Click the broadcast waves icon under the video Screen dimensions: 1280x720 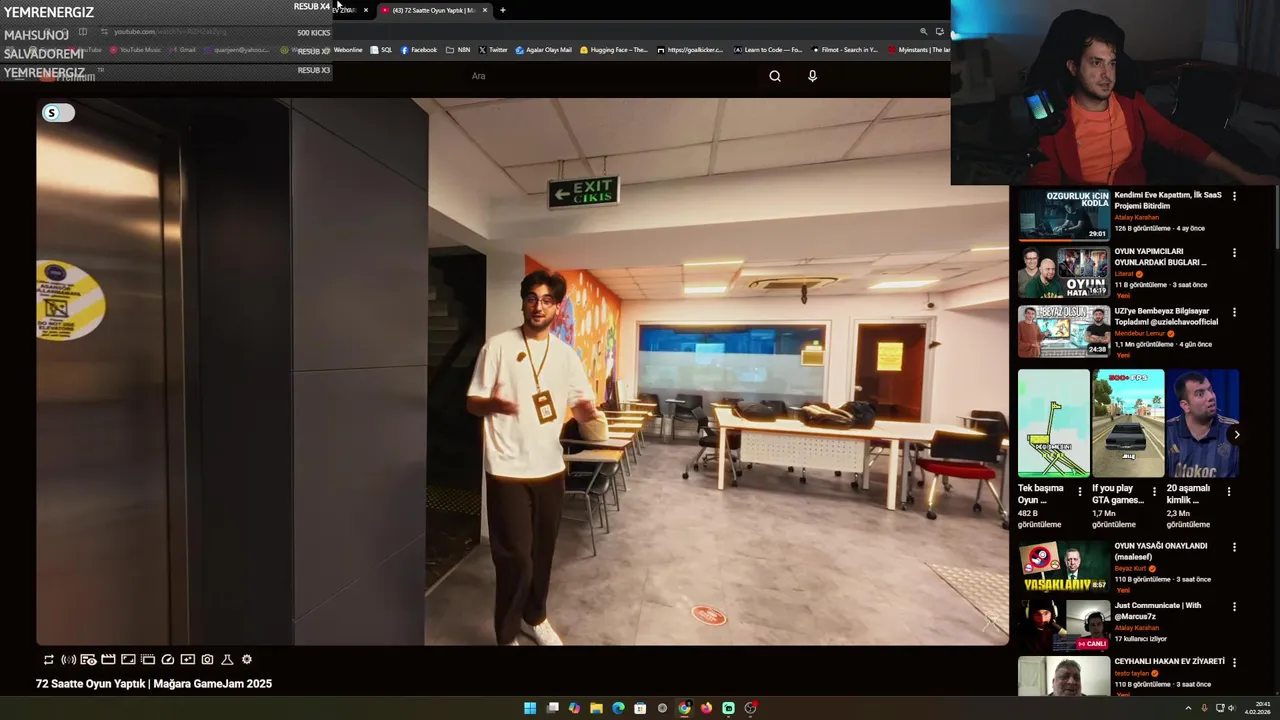pyautogui.click(x=68, y=660)
